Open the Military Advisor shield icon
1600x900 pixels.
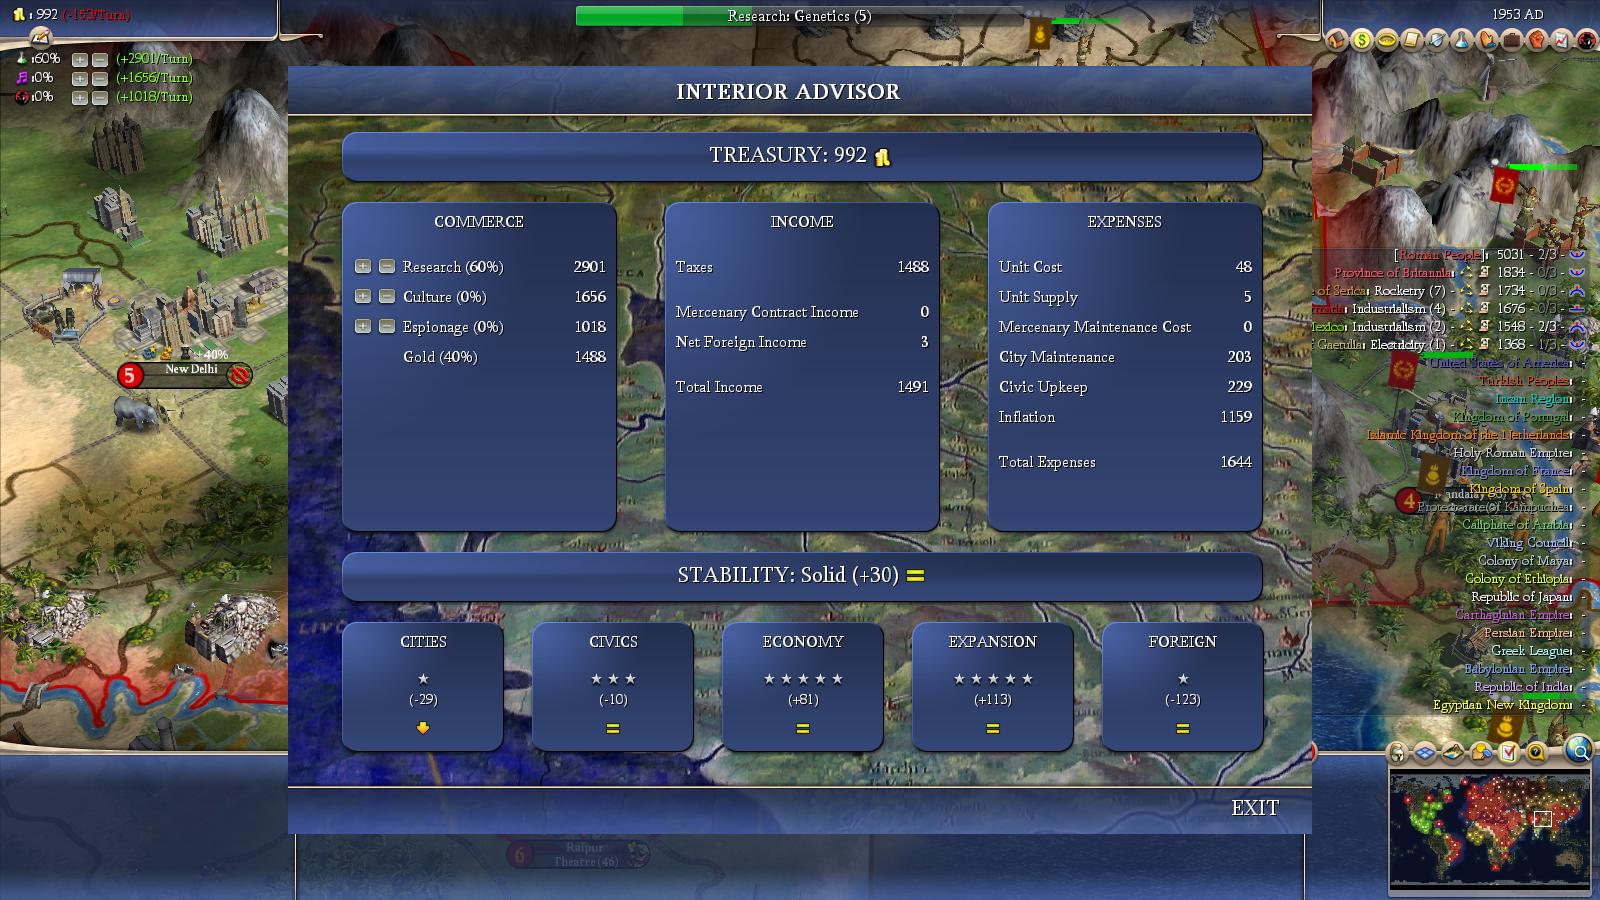pos(1437,41)
